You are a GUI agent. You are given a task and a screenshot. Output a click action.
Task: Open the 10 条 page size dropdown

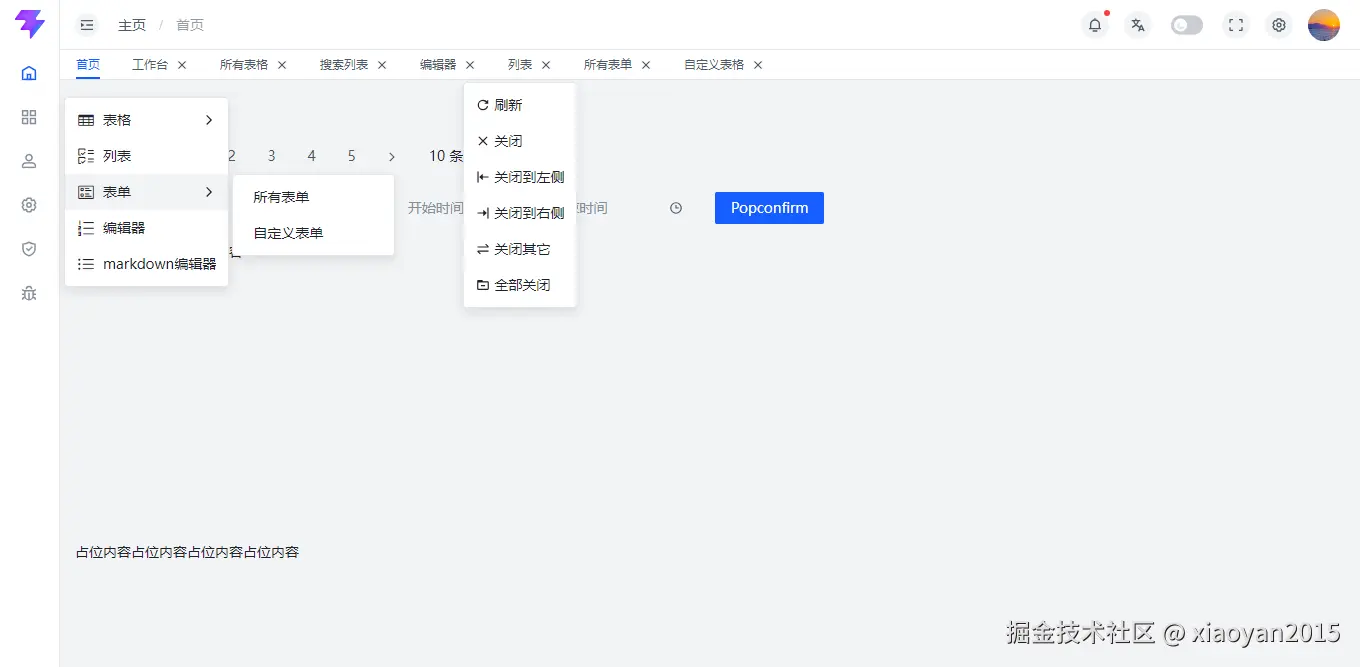[x=446, y=156]
